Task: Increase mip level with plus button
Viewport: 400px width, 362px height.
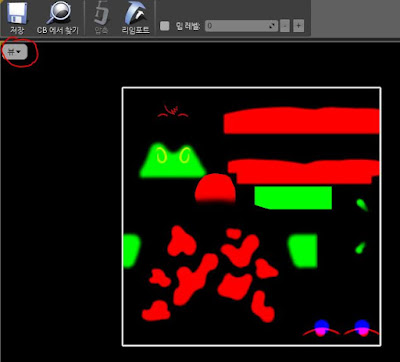Action: click(x=299, y=26)
